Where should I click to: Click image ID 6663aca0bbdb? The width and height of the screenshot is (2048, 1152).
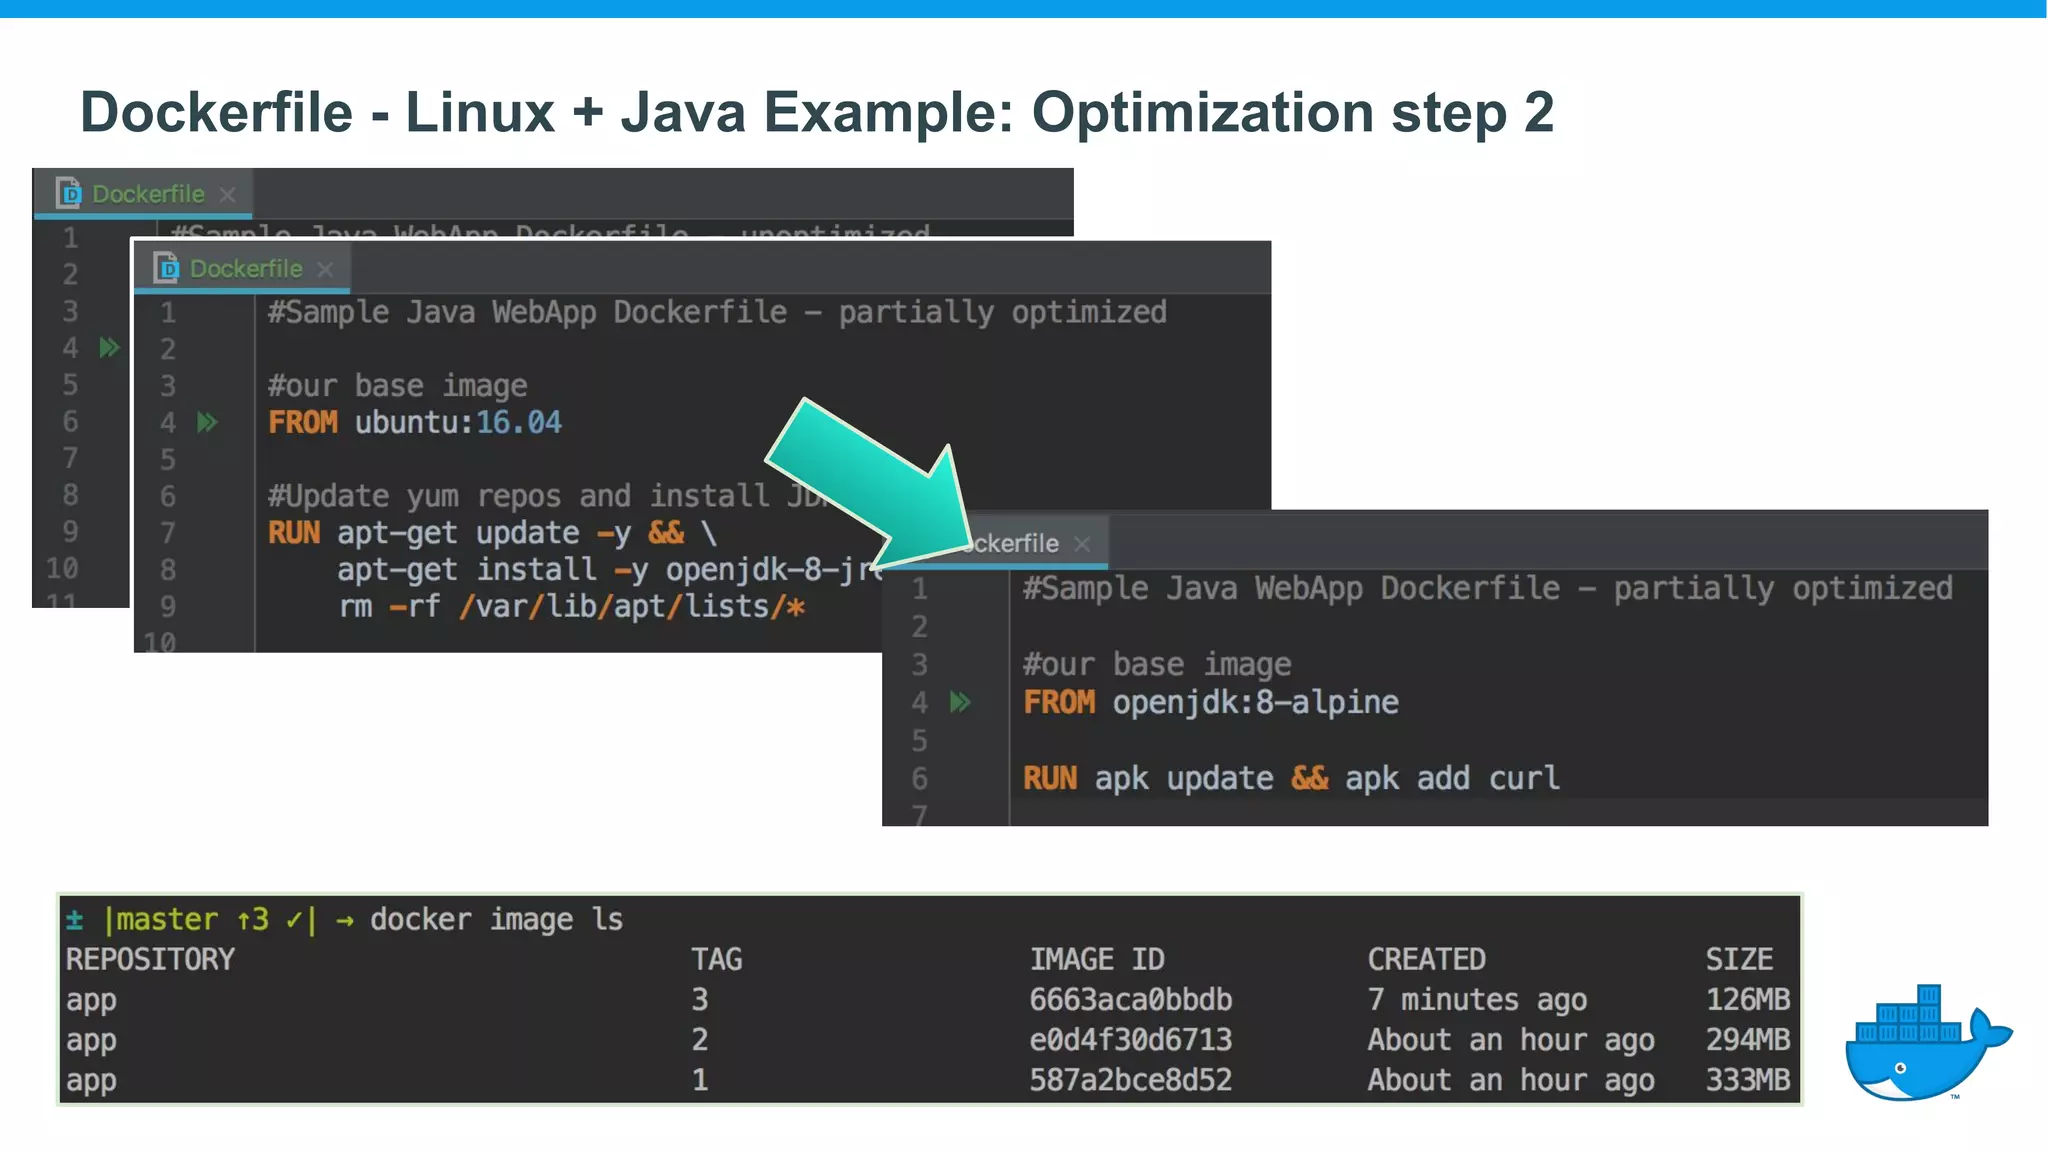pos(1131,999)
